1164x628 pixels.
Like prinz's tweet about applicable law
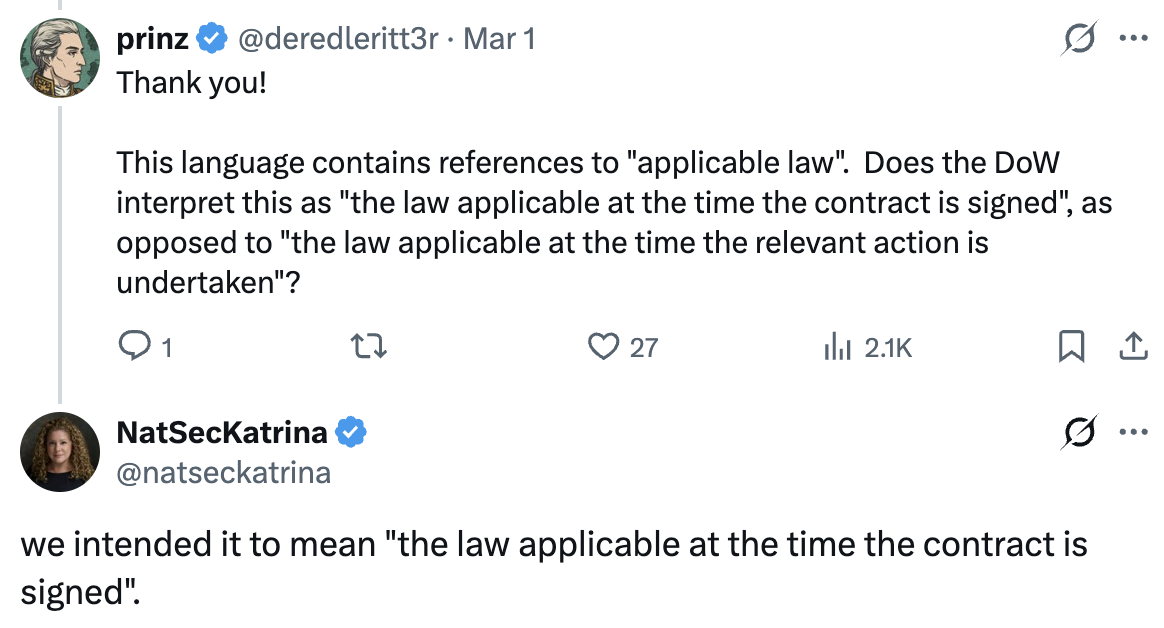click(603, 347)
